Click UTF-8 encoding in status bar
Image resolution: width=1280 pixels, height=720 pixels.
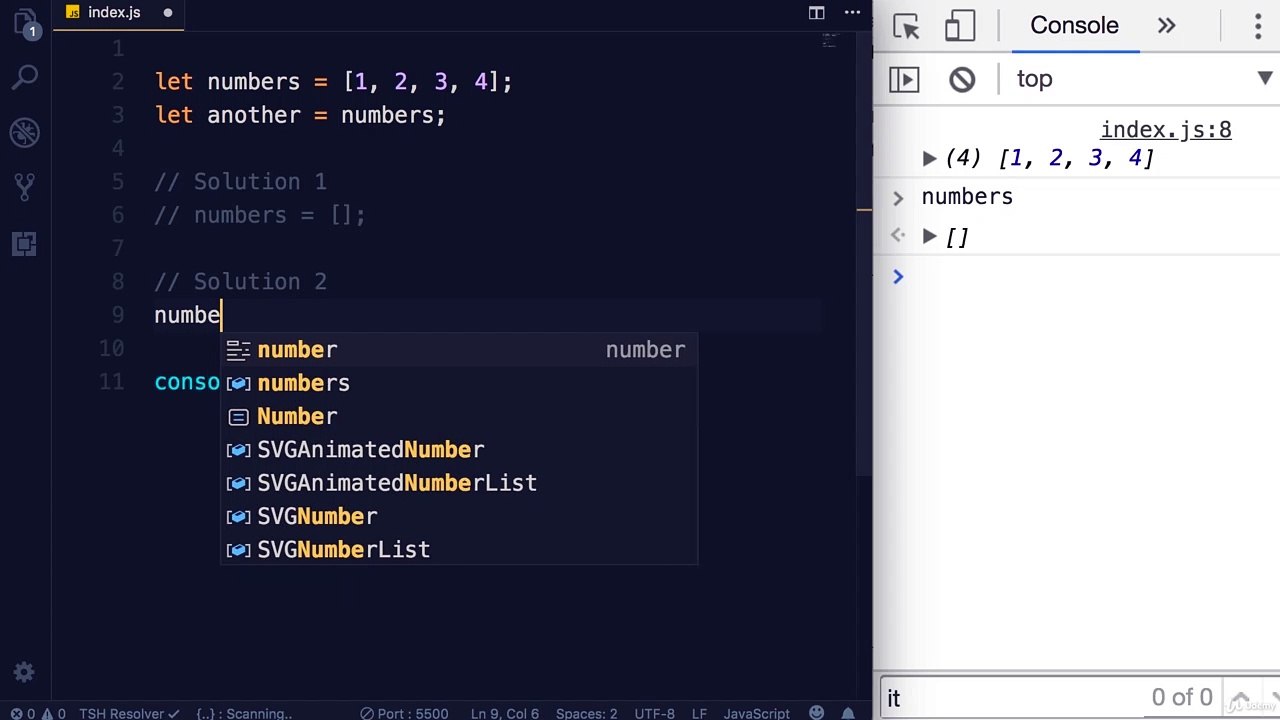click(654, 713)
